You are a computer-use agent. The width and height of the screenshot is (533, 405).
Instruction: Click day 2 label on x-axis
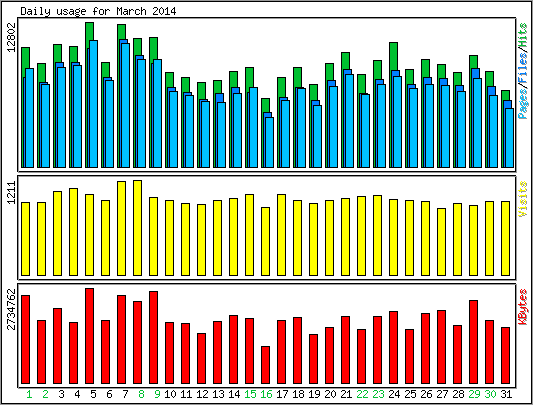[45, 394]
